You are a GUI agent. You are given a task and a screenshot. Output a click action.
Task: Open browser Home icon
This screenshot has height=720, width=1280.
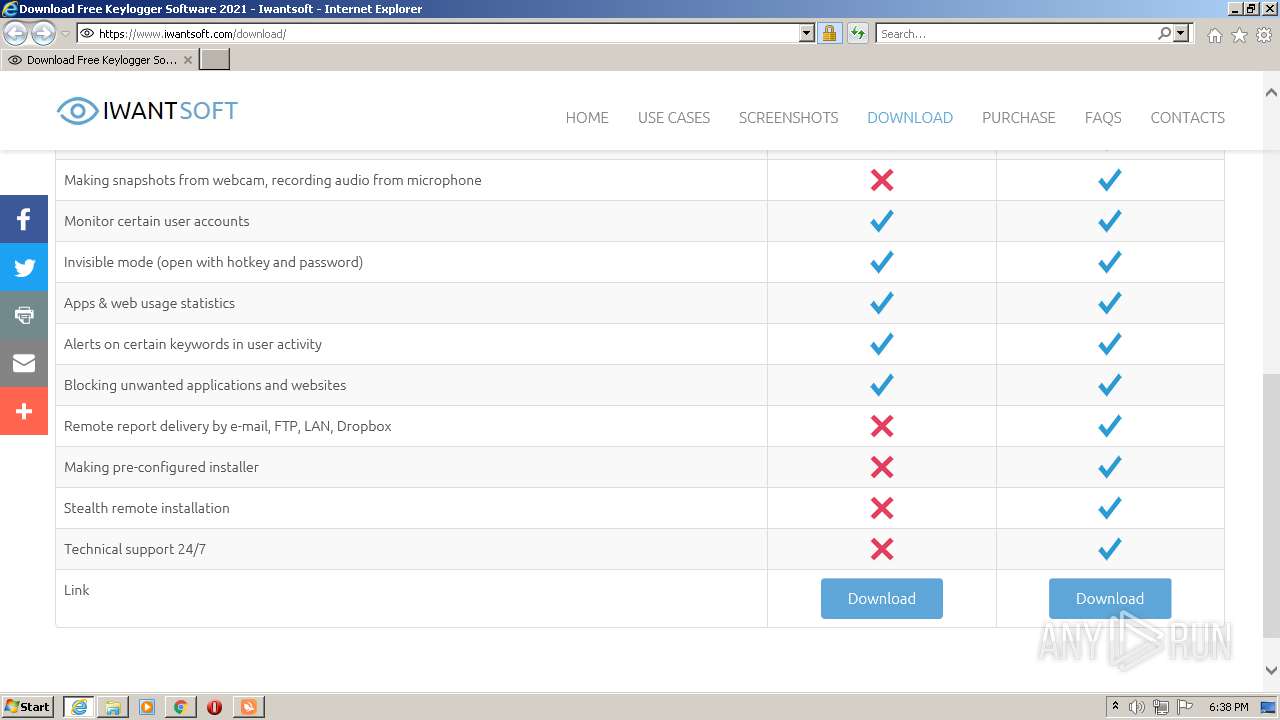pyautogui.click(x=1214, y=35)
